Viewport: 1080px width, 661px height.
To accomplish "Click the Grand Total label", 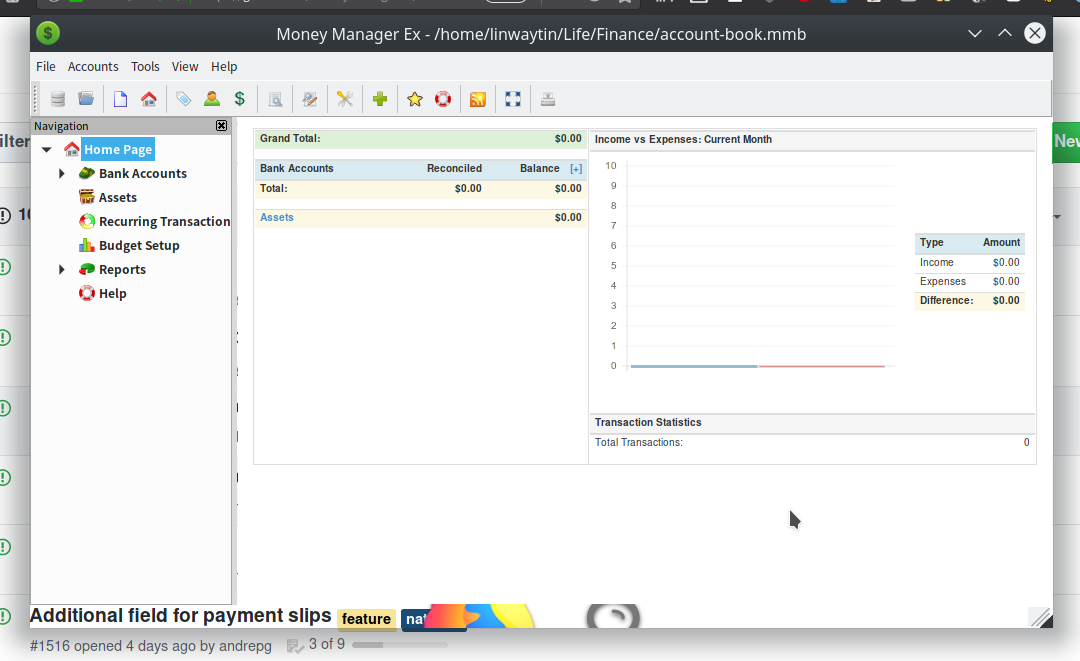I will coord(290,138).
